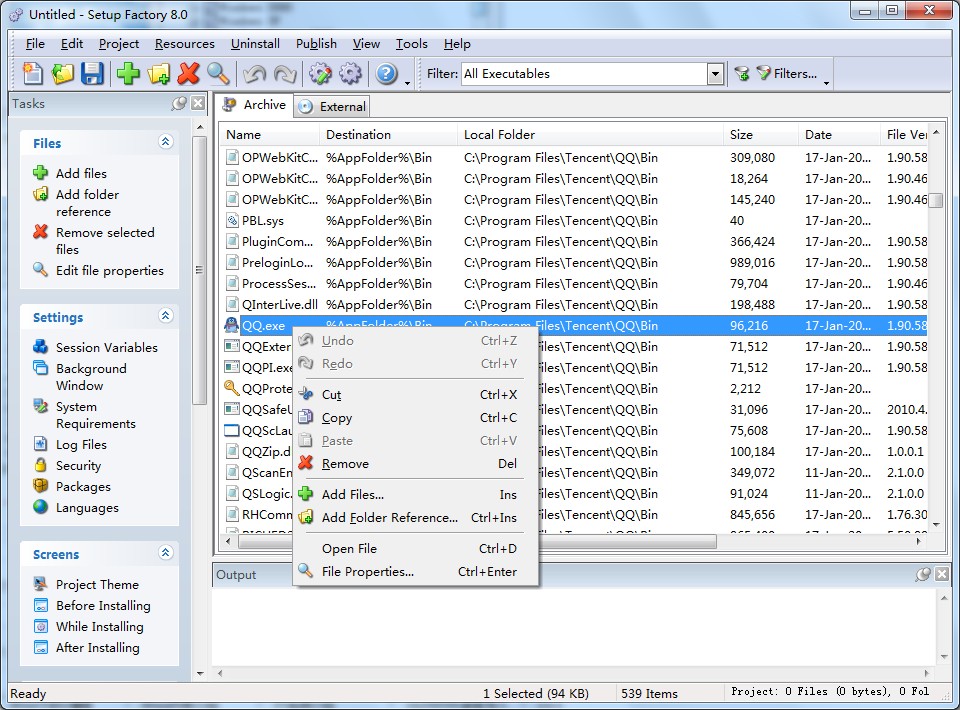The width and height of the screenshot is (960, 710).
Task: Click the magnifier File Properties toolbar icon
Action: 218,74
